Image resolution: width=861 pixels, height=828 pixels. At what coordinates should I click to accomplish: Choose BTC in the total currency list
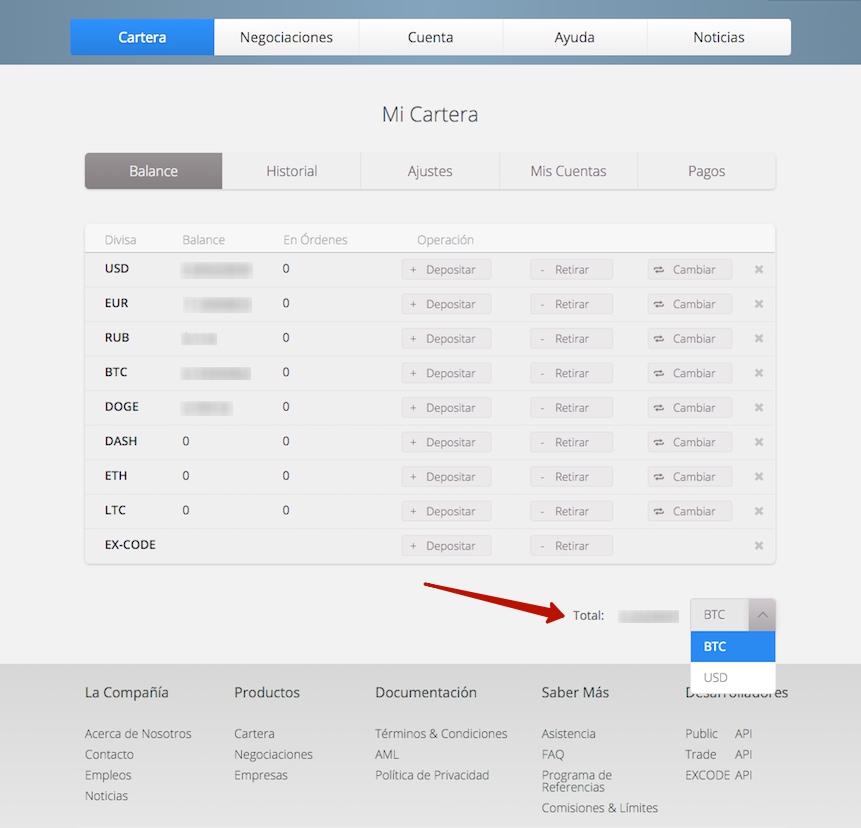coord(733,647)
